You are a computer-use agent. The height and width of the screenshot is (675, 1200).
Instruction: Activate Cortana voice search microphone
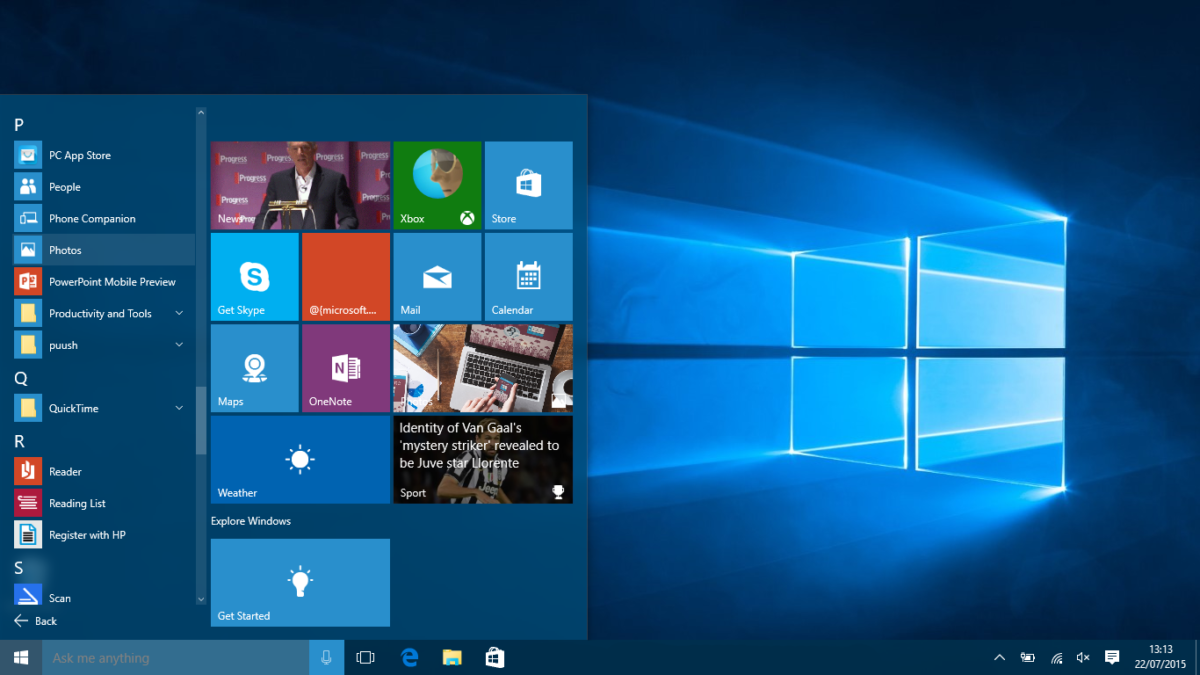[326, 657]
